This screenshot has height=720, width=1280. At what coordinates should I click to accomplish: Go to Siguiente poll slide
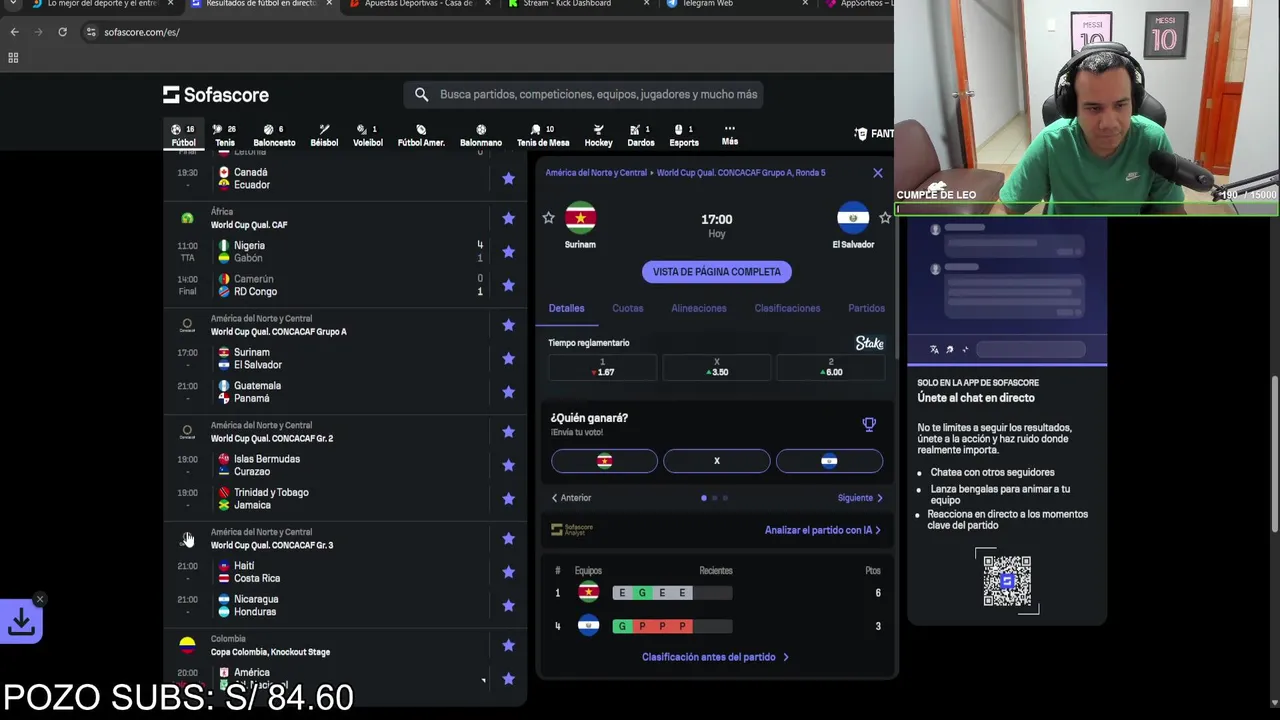click(x=860, y=498)
